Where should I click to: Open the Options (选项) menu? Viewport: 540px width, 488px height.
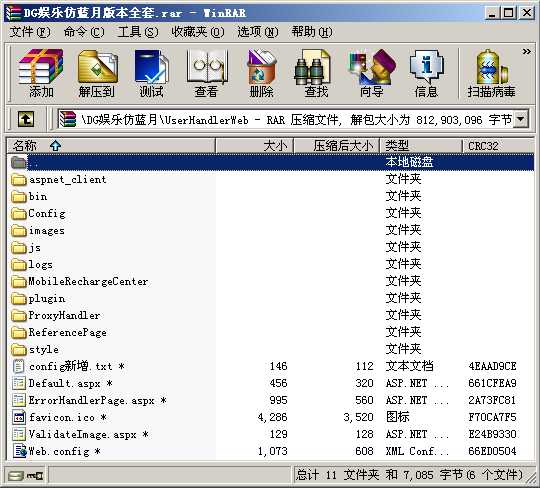[258, 32]
